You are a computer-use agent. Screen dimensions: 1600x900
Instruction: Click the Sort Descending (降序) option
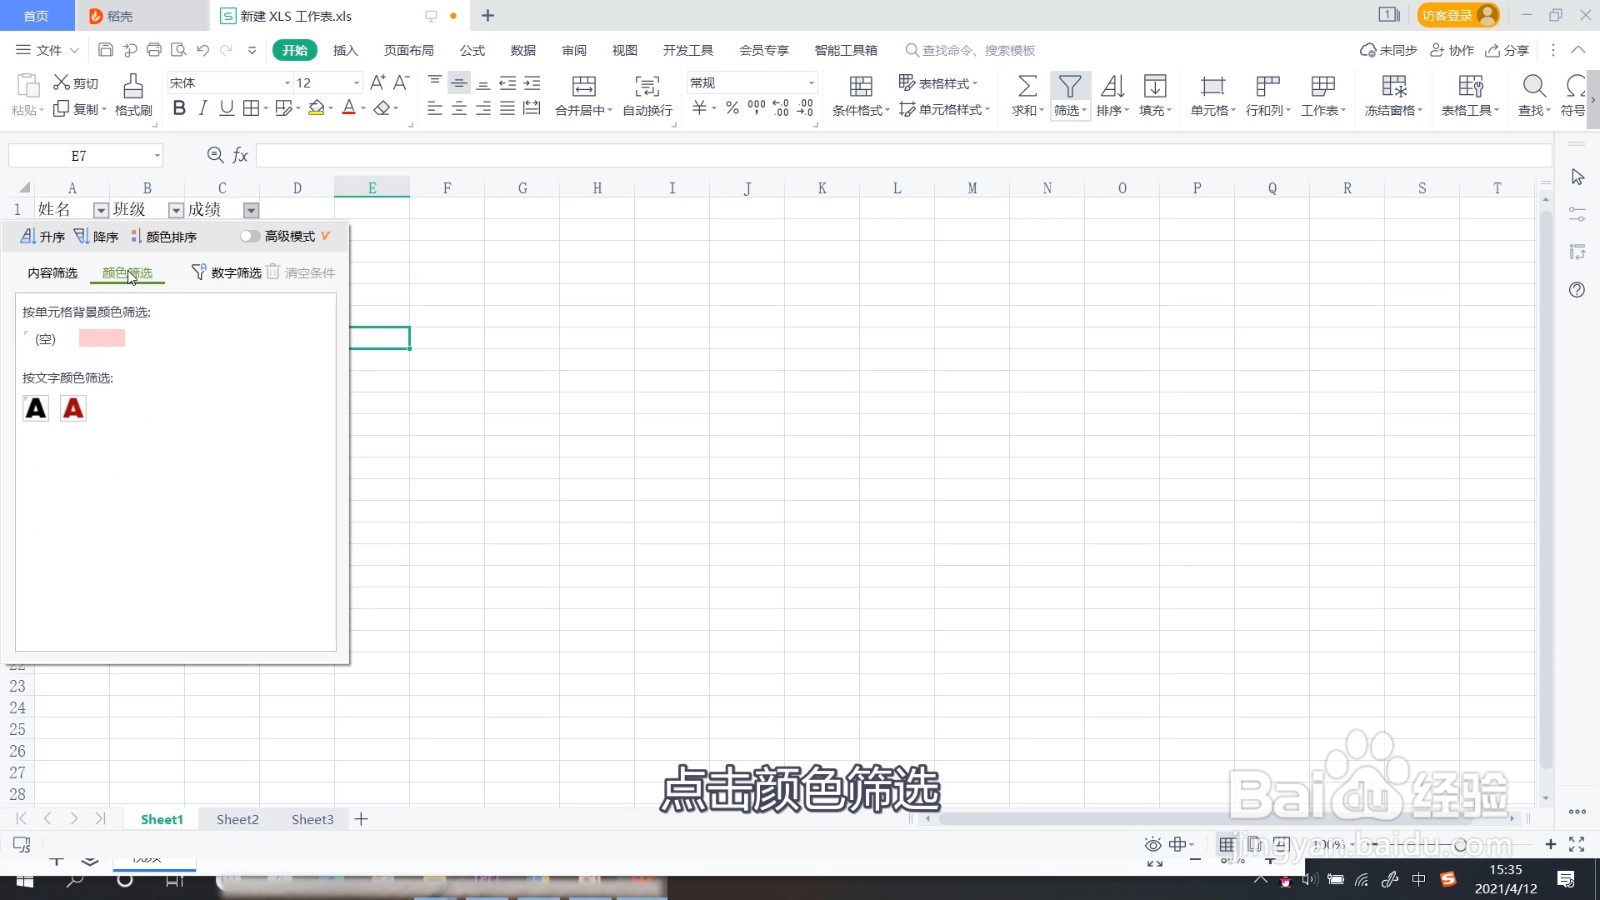click(96, 237)
